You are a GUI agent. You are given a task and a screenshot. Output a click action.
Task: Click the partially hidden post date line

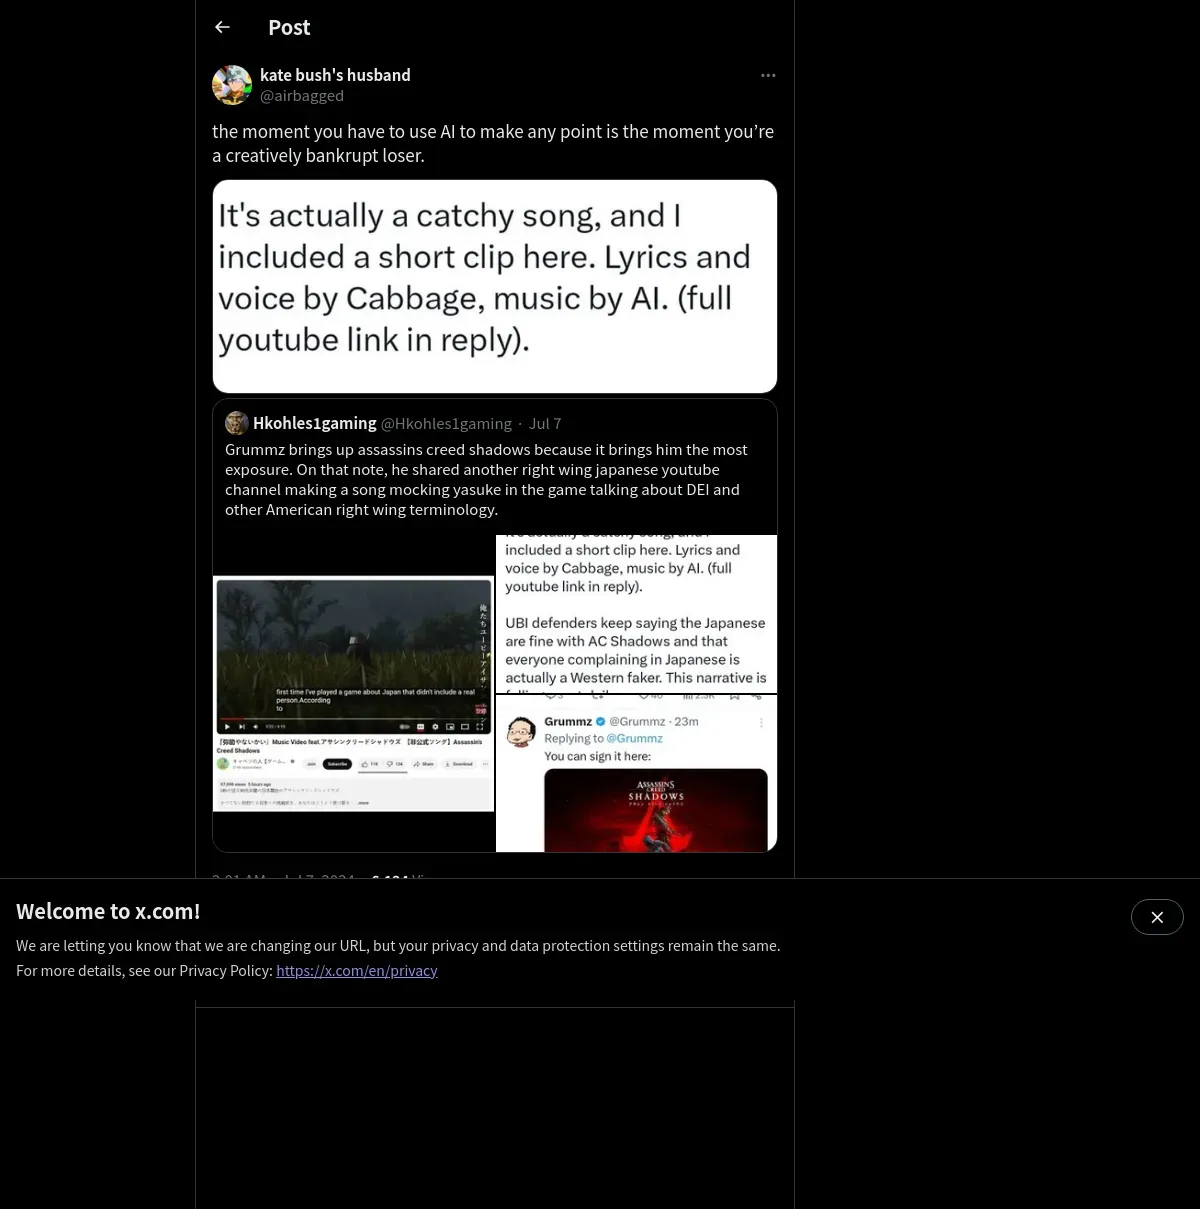(320, 875)
